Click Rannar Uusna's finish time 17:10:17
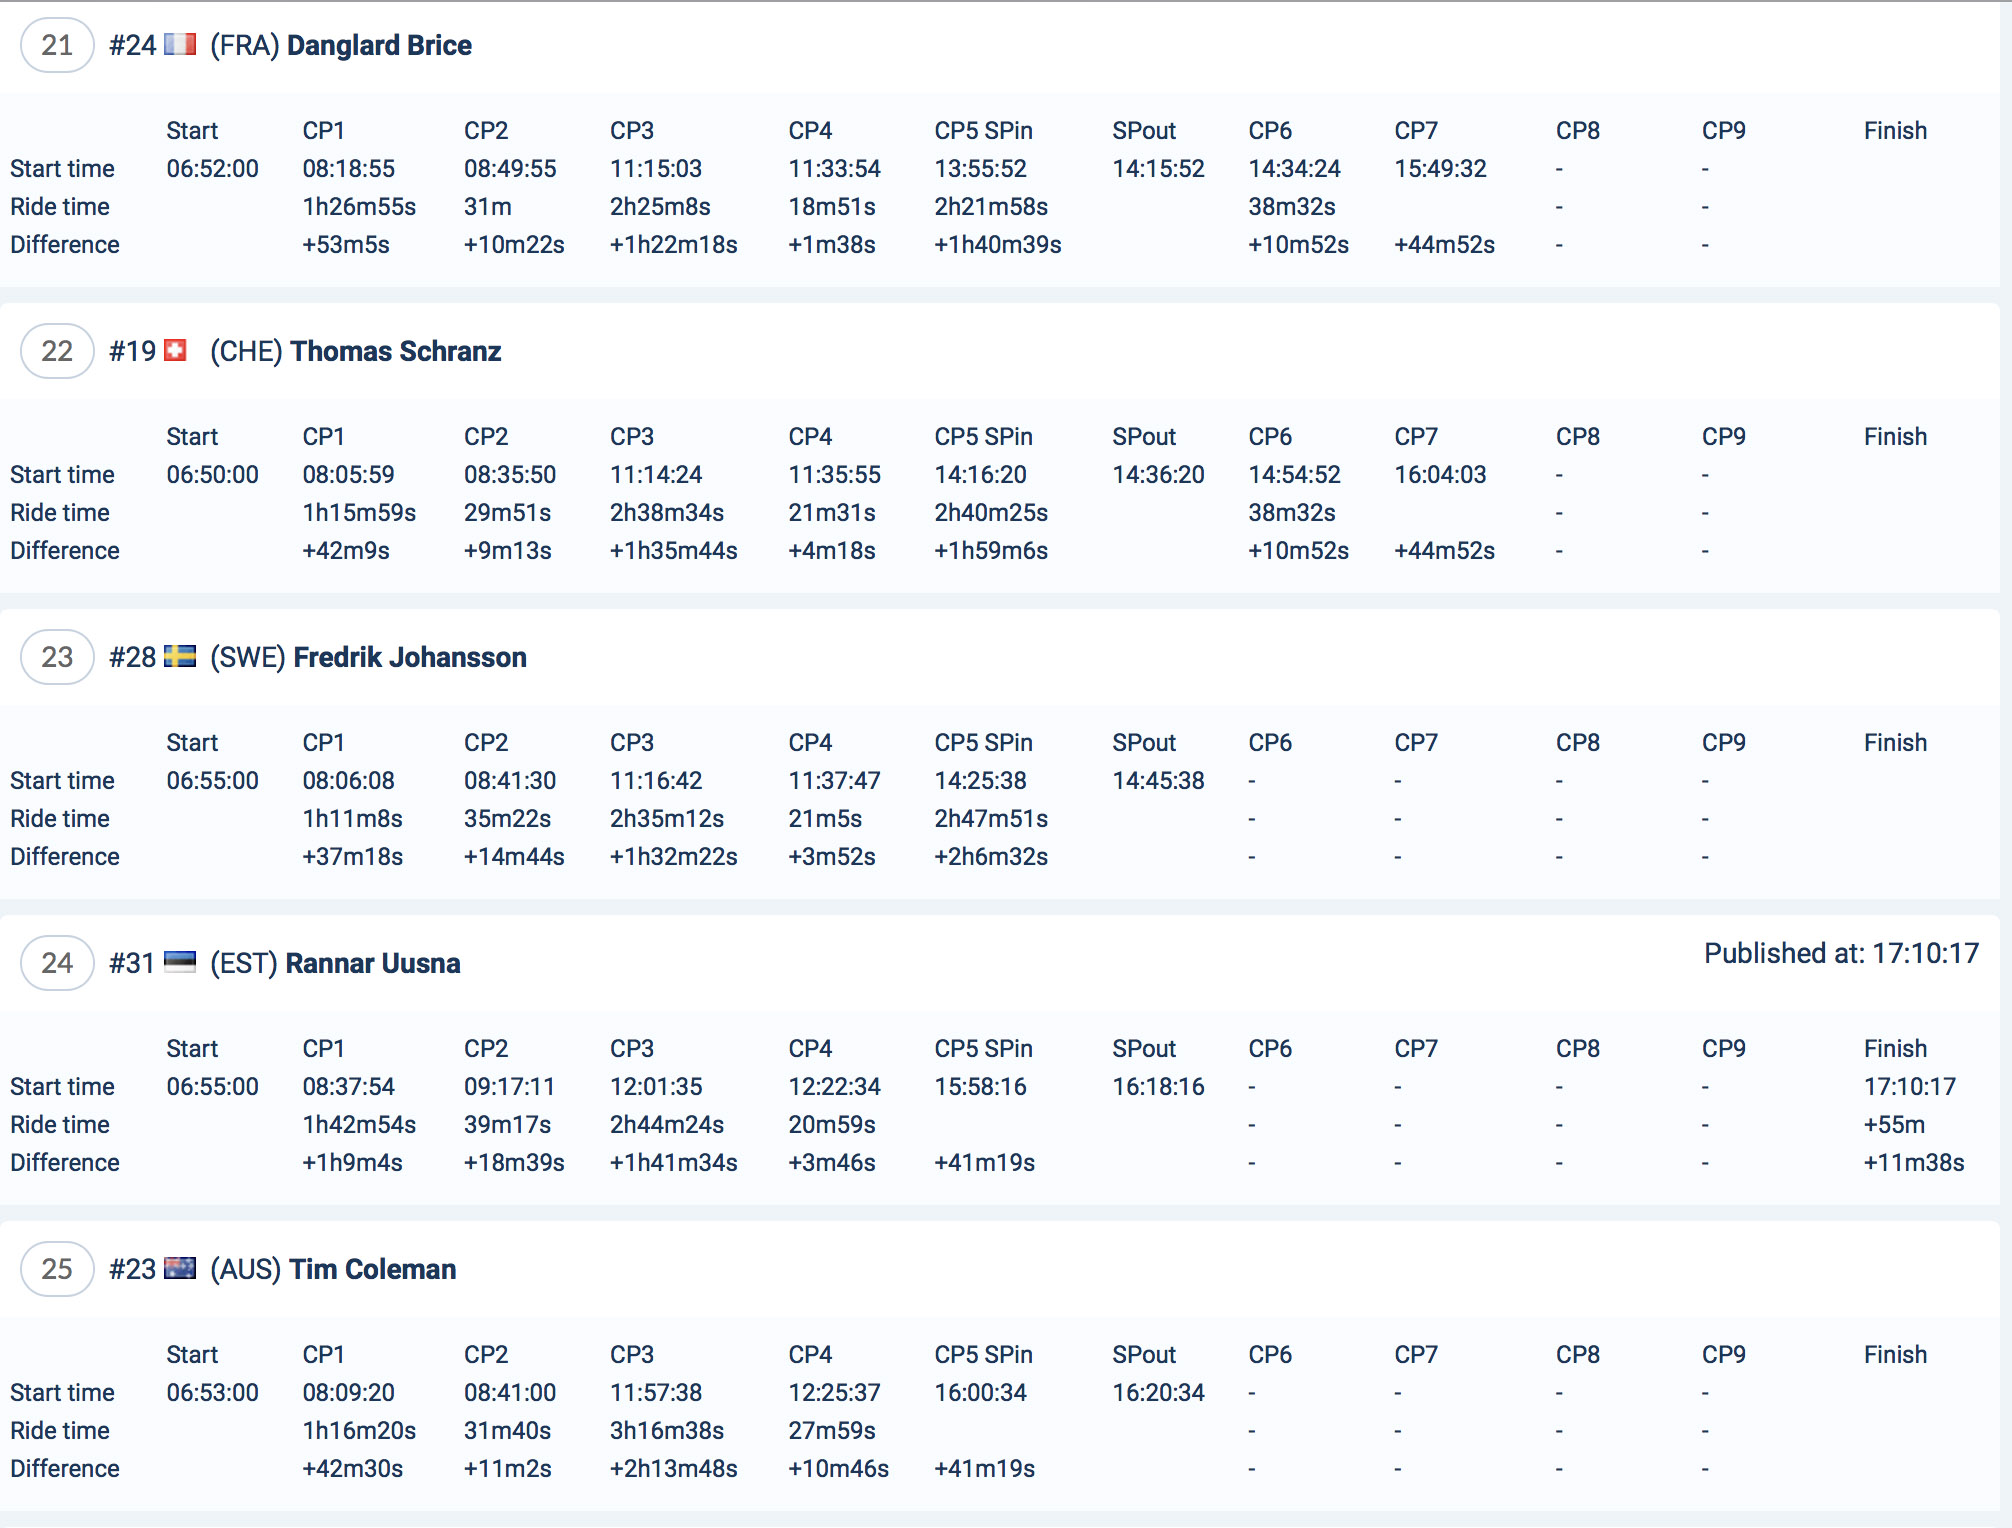Viewport: 2012px width, 1528px height. point(1909,1086)
